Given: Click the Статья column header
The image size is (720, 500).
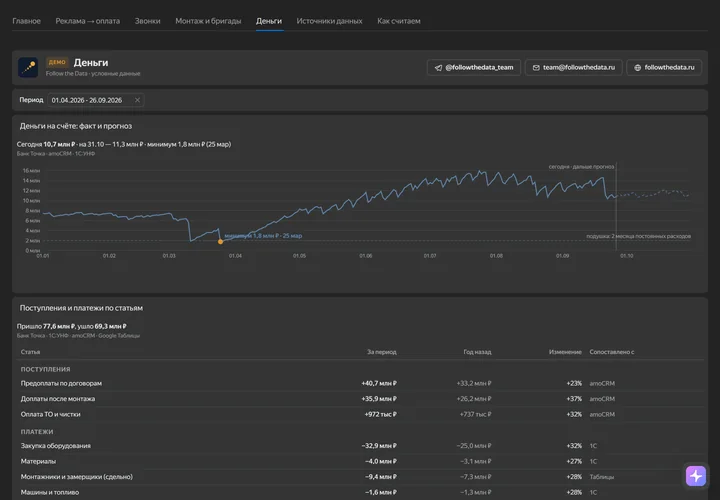Looking at the screenshot, I should pos(30,352).
